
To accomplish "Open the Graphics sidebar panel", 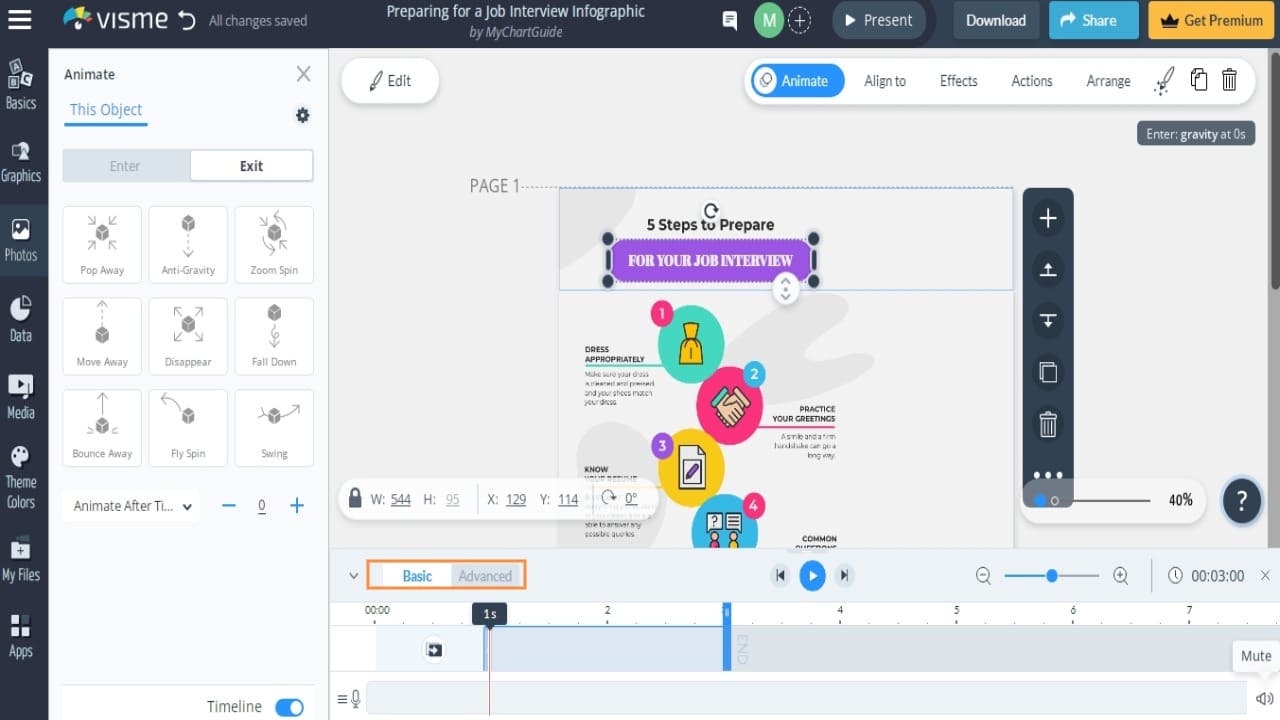I will [21, 163].
